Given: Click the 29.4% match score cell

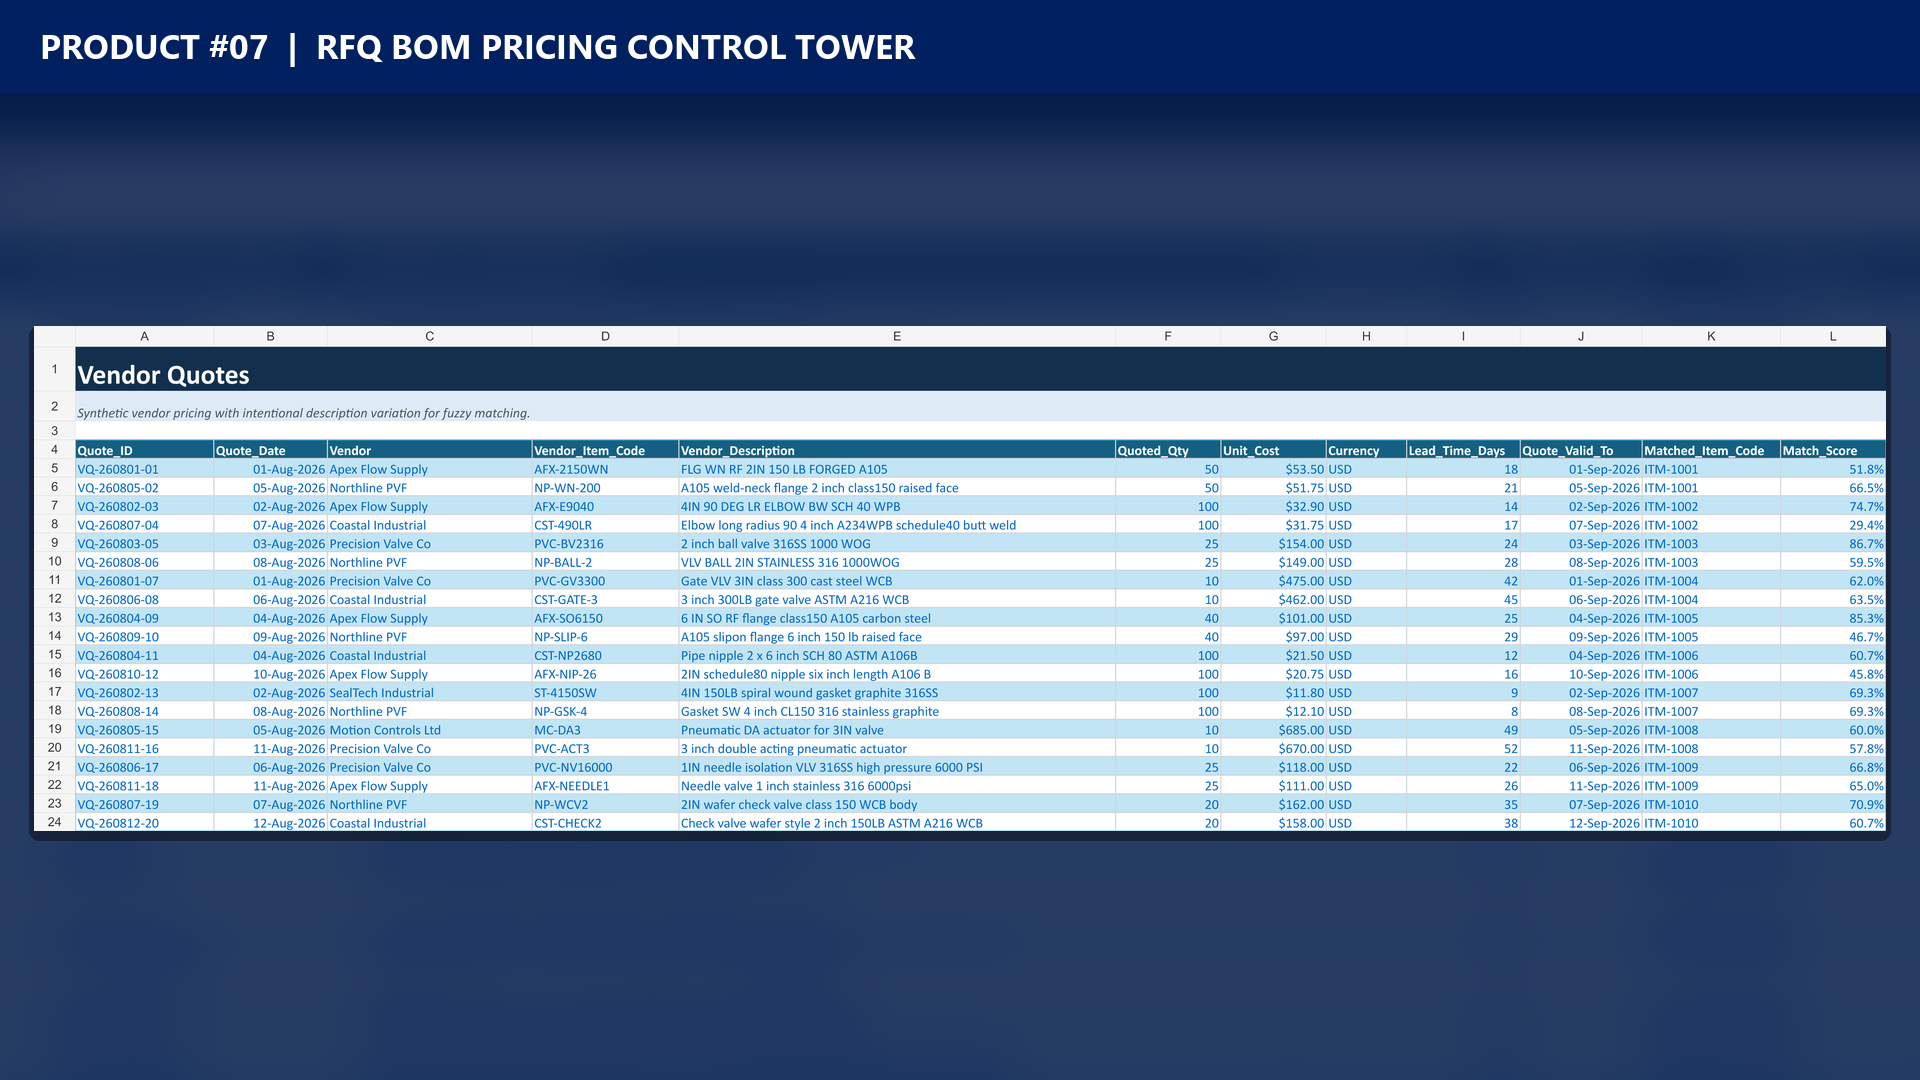Looking at the screenshot, I should click(1832, 525).
